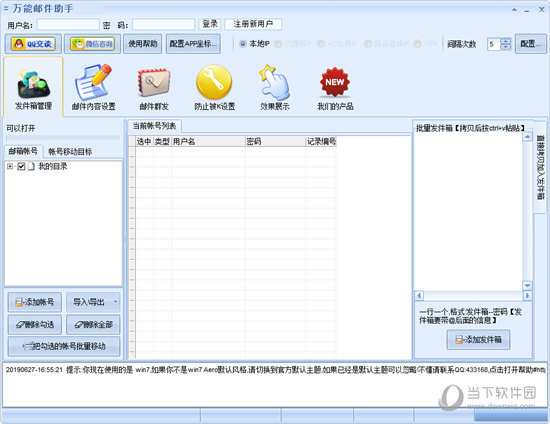This screenshot has width=550, height=424.
Task: Switch to the 帐号移动目标 tab
Action: (x=70, y=152)
